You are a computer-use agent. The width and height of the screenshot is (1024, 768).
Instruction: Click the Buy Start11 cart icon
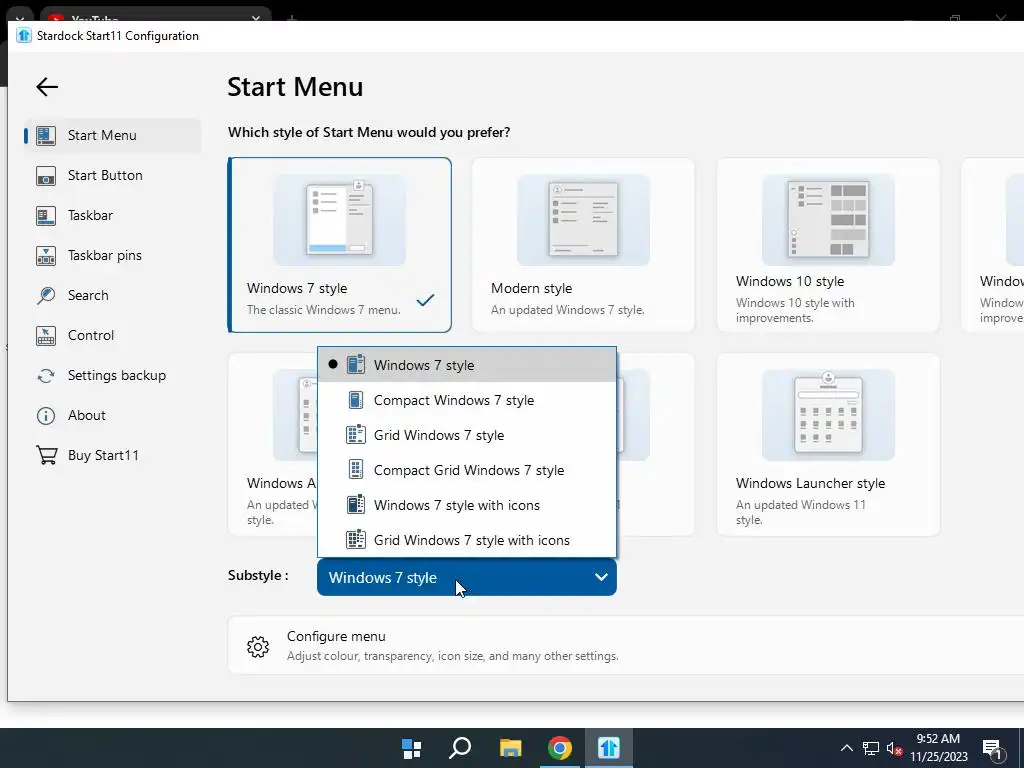click(x=46, y=455)
